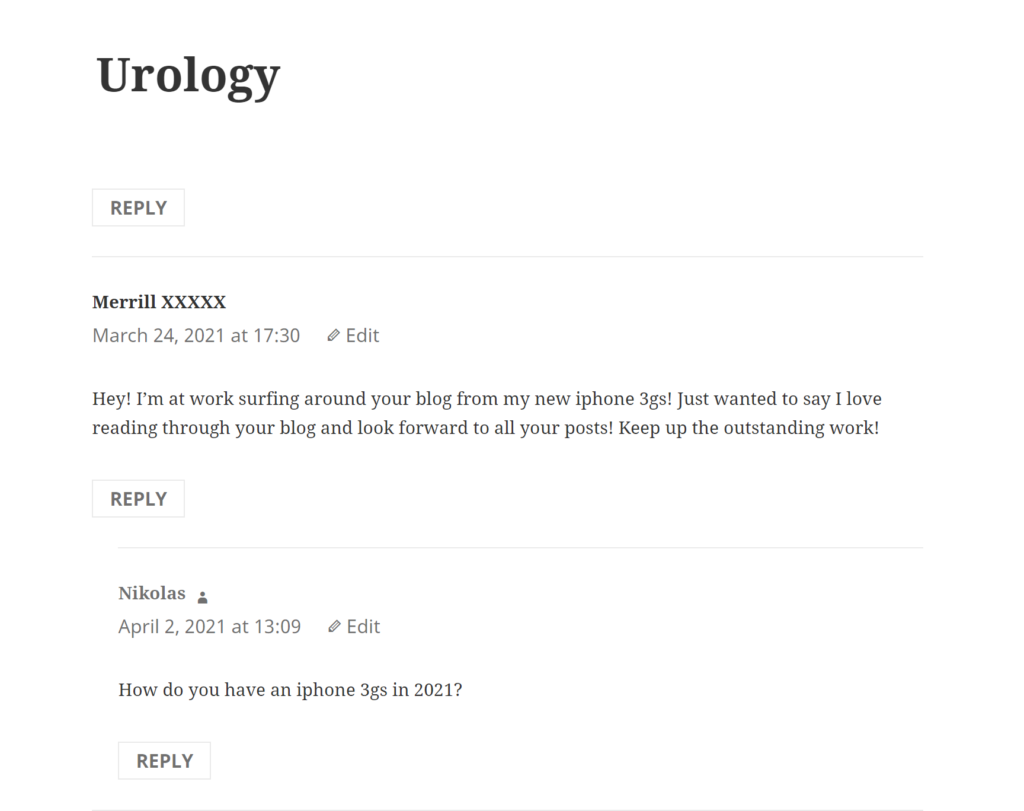Select the Merrill XXXXX author name
The image size is (1024, 811).
tap(159, 302)
